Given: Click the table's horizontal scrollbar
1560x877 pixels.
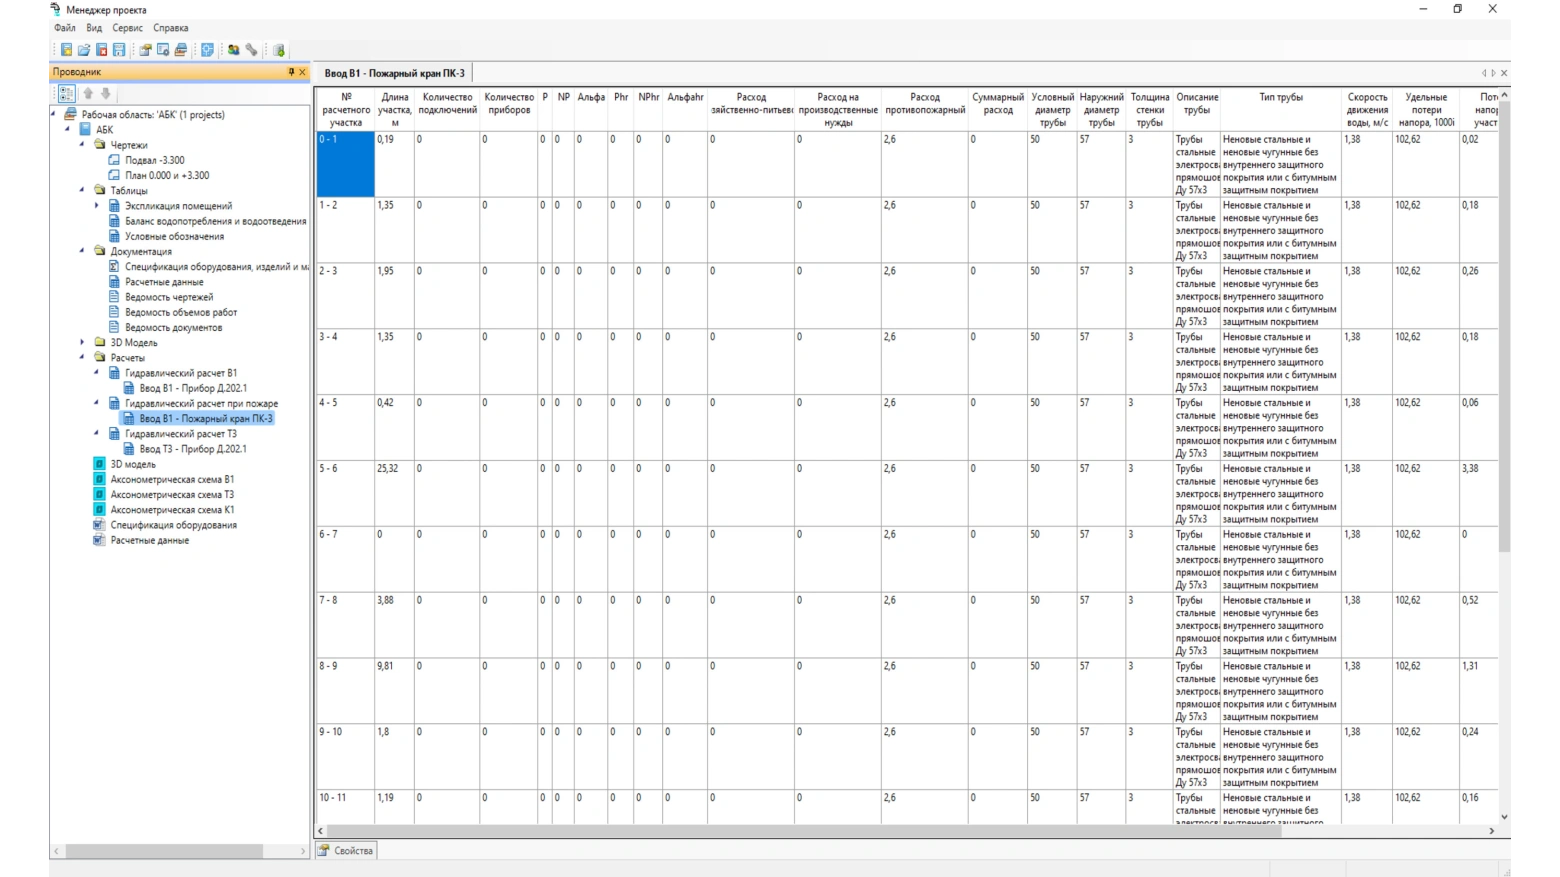Looking at the screenshot, I should [800, 830].
